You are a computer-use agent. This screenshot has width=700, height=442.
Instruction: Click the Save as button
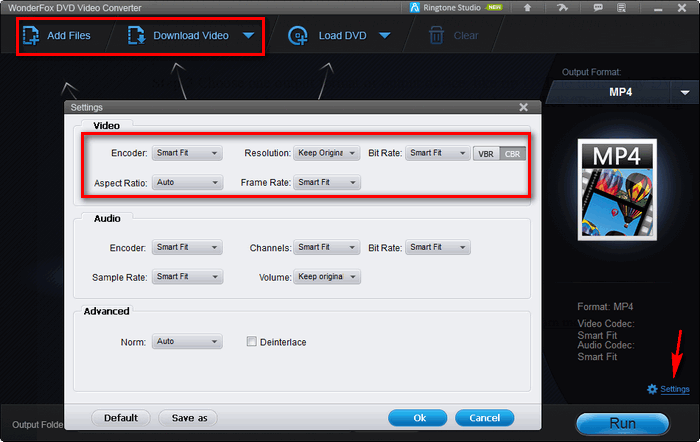click(189, 418)
